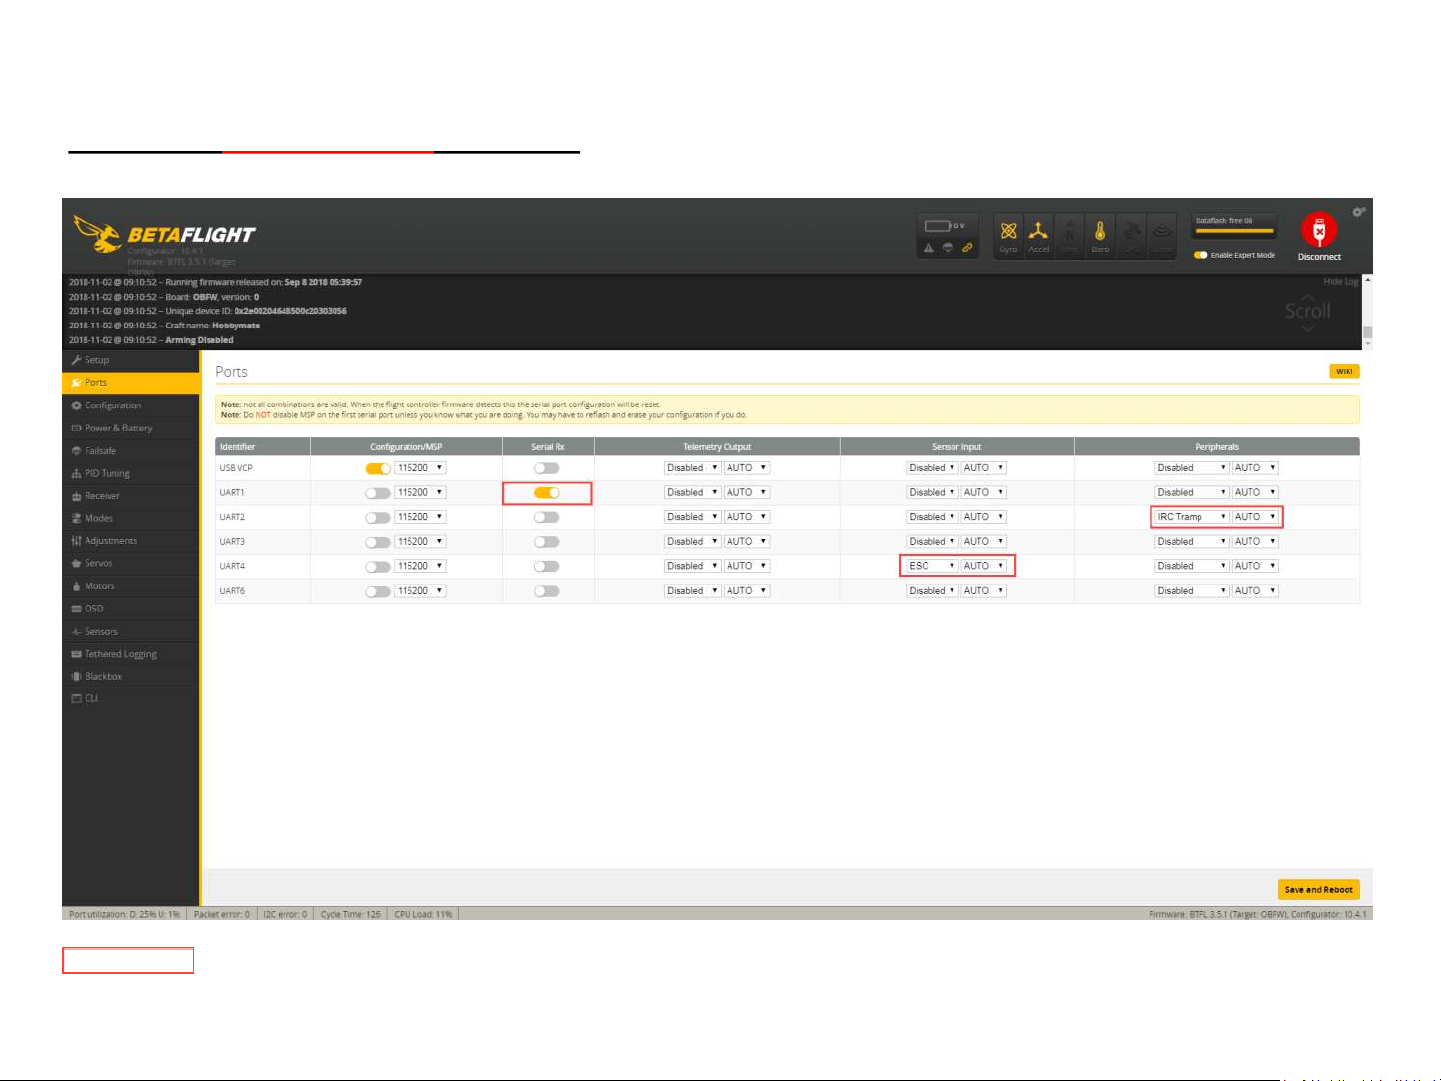Toggle Enable Expert Mode switch

pos(1200,255)
